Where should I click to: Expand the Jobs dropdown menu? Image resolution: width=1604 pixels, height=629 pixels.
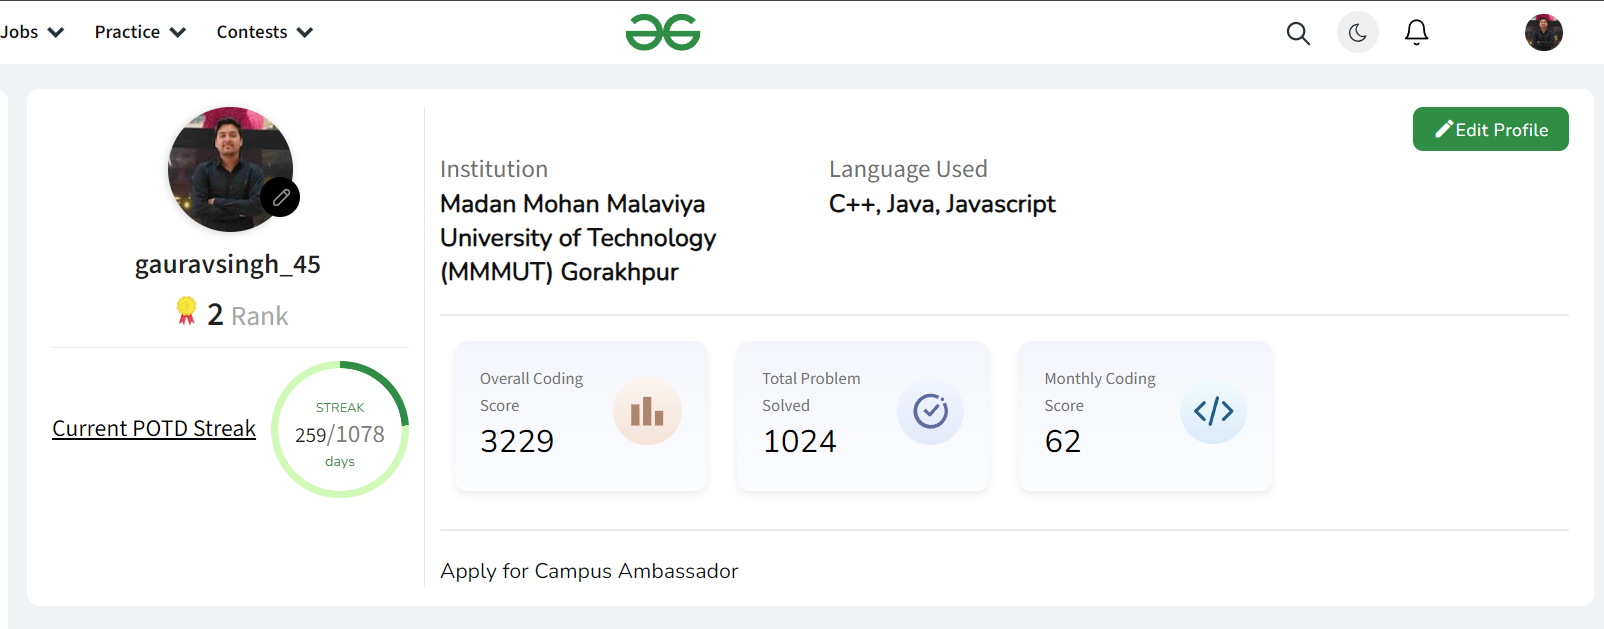click(32, 32)
